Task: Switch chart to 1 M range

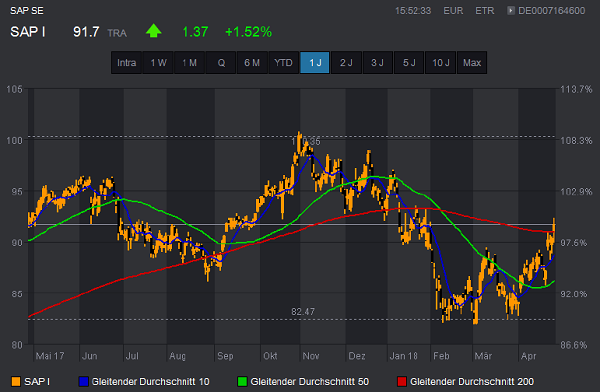Action: pyautogui.click(x=189, y=62)
